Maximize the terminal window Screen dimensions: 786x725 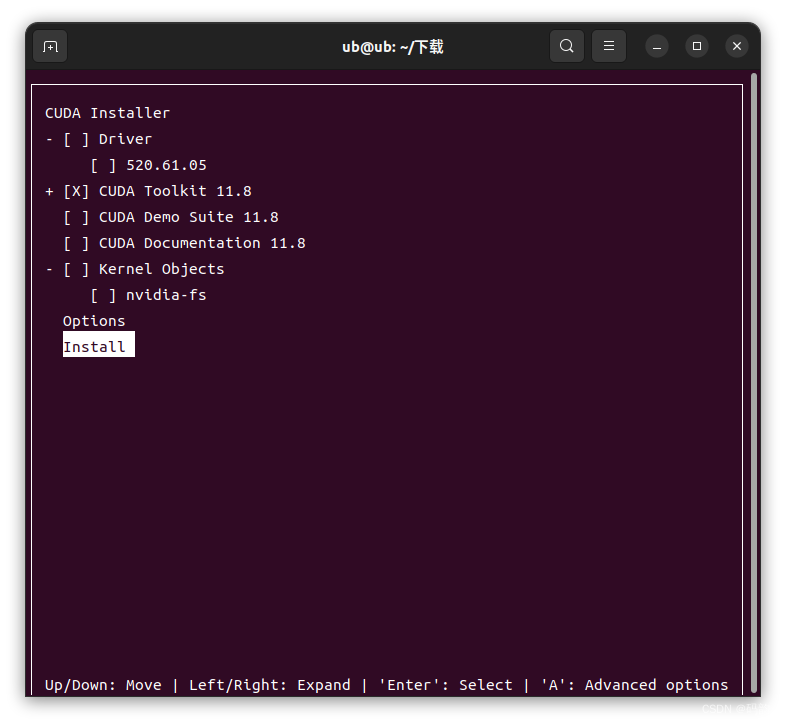pos(697,46)
